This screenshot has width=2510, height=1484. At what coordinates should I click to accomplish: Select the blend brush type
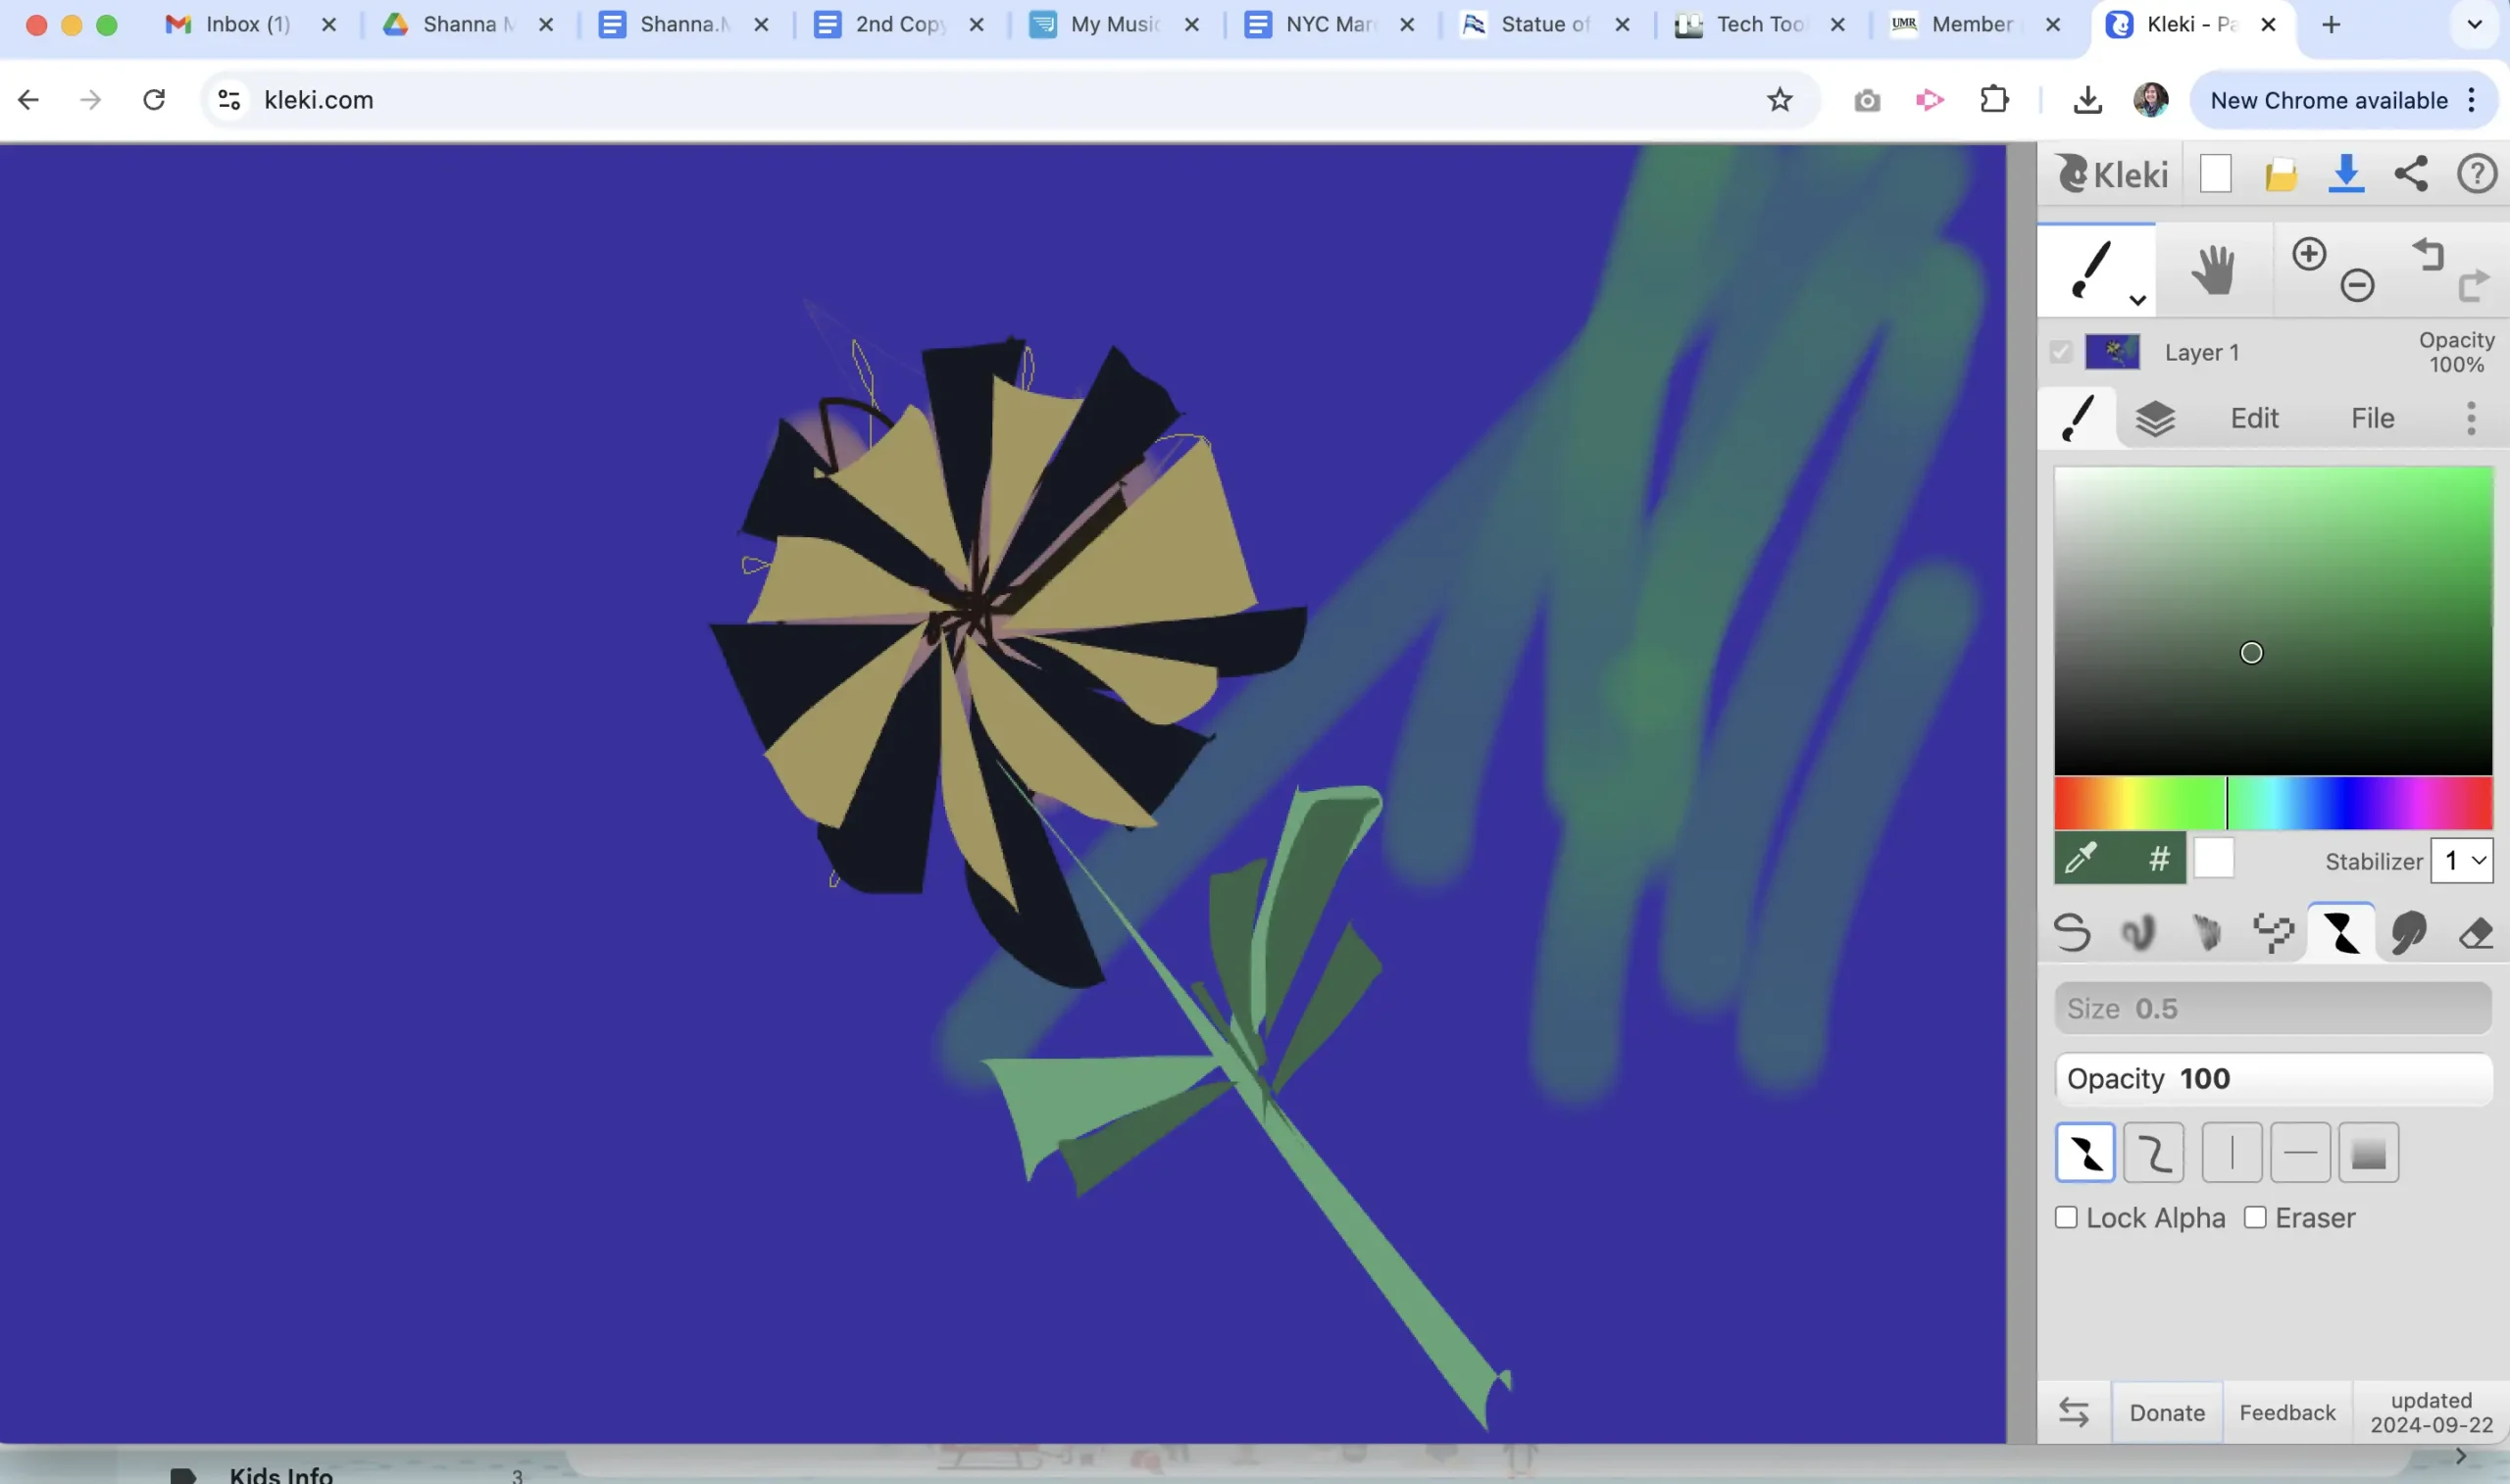(2138, 932)
